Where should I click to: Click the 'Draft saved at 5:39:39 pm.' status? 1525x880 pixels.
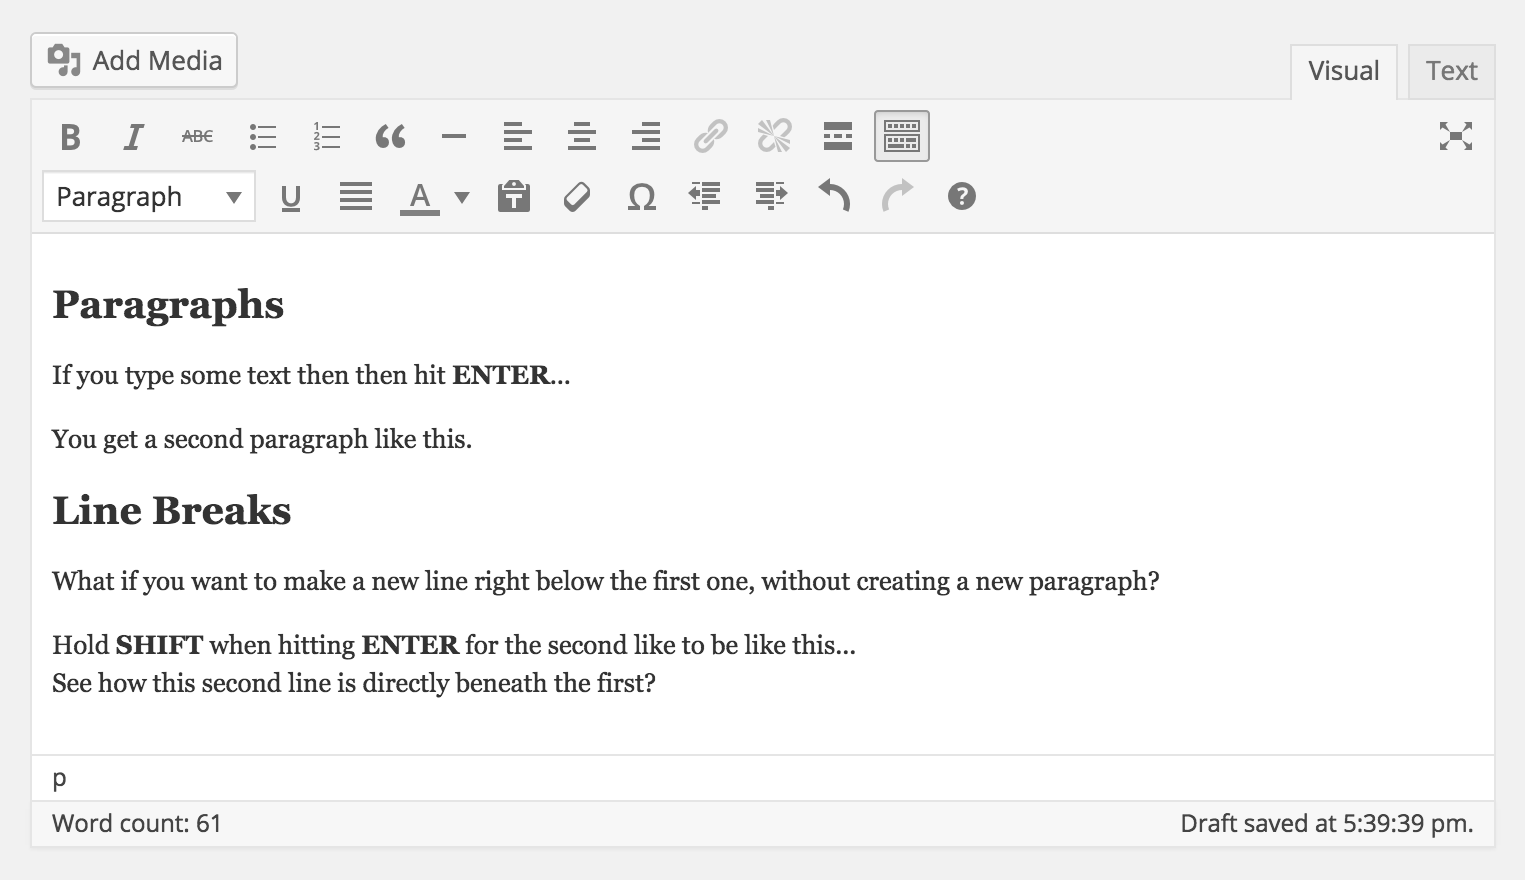tap(1327, 824)
